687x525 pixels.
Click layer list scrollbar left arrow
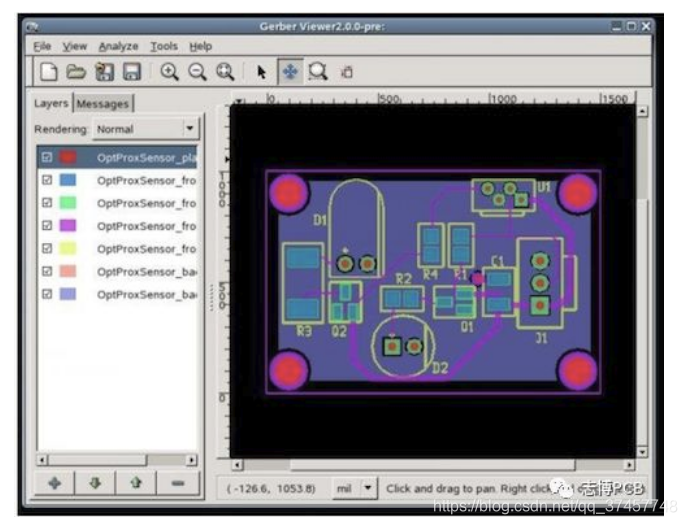[x=42, y=460]
